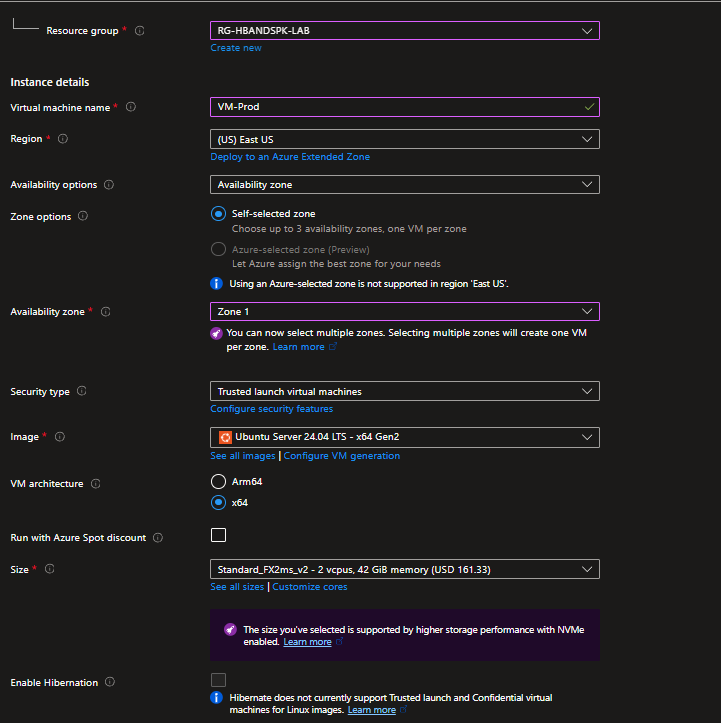Click info icon next to VM architecture

coord(95,484)
